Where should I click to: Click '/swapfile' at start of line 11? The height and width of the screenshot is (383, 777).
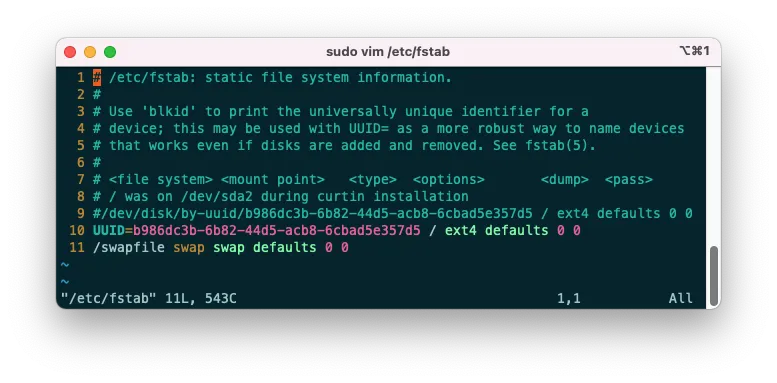click(x=129, y=248)
